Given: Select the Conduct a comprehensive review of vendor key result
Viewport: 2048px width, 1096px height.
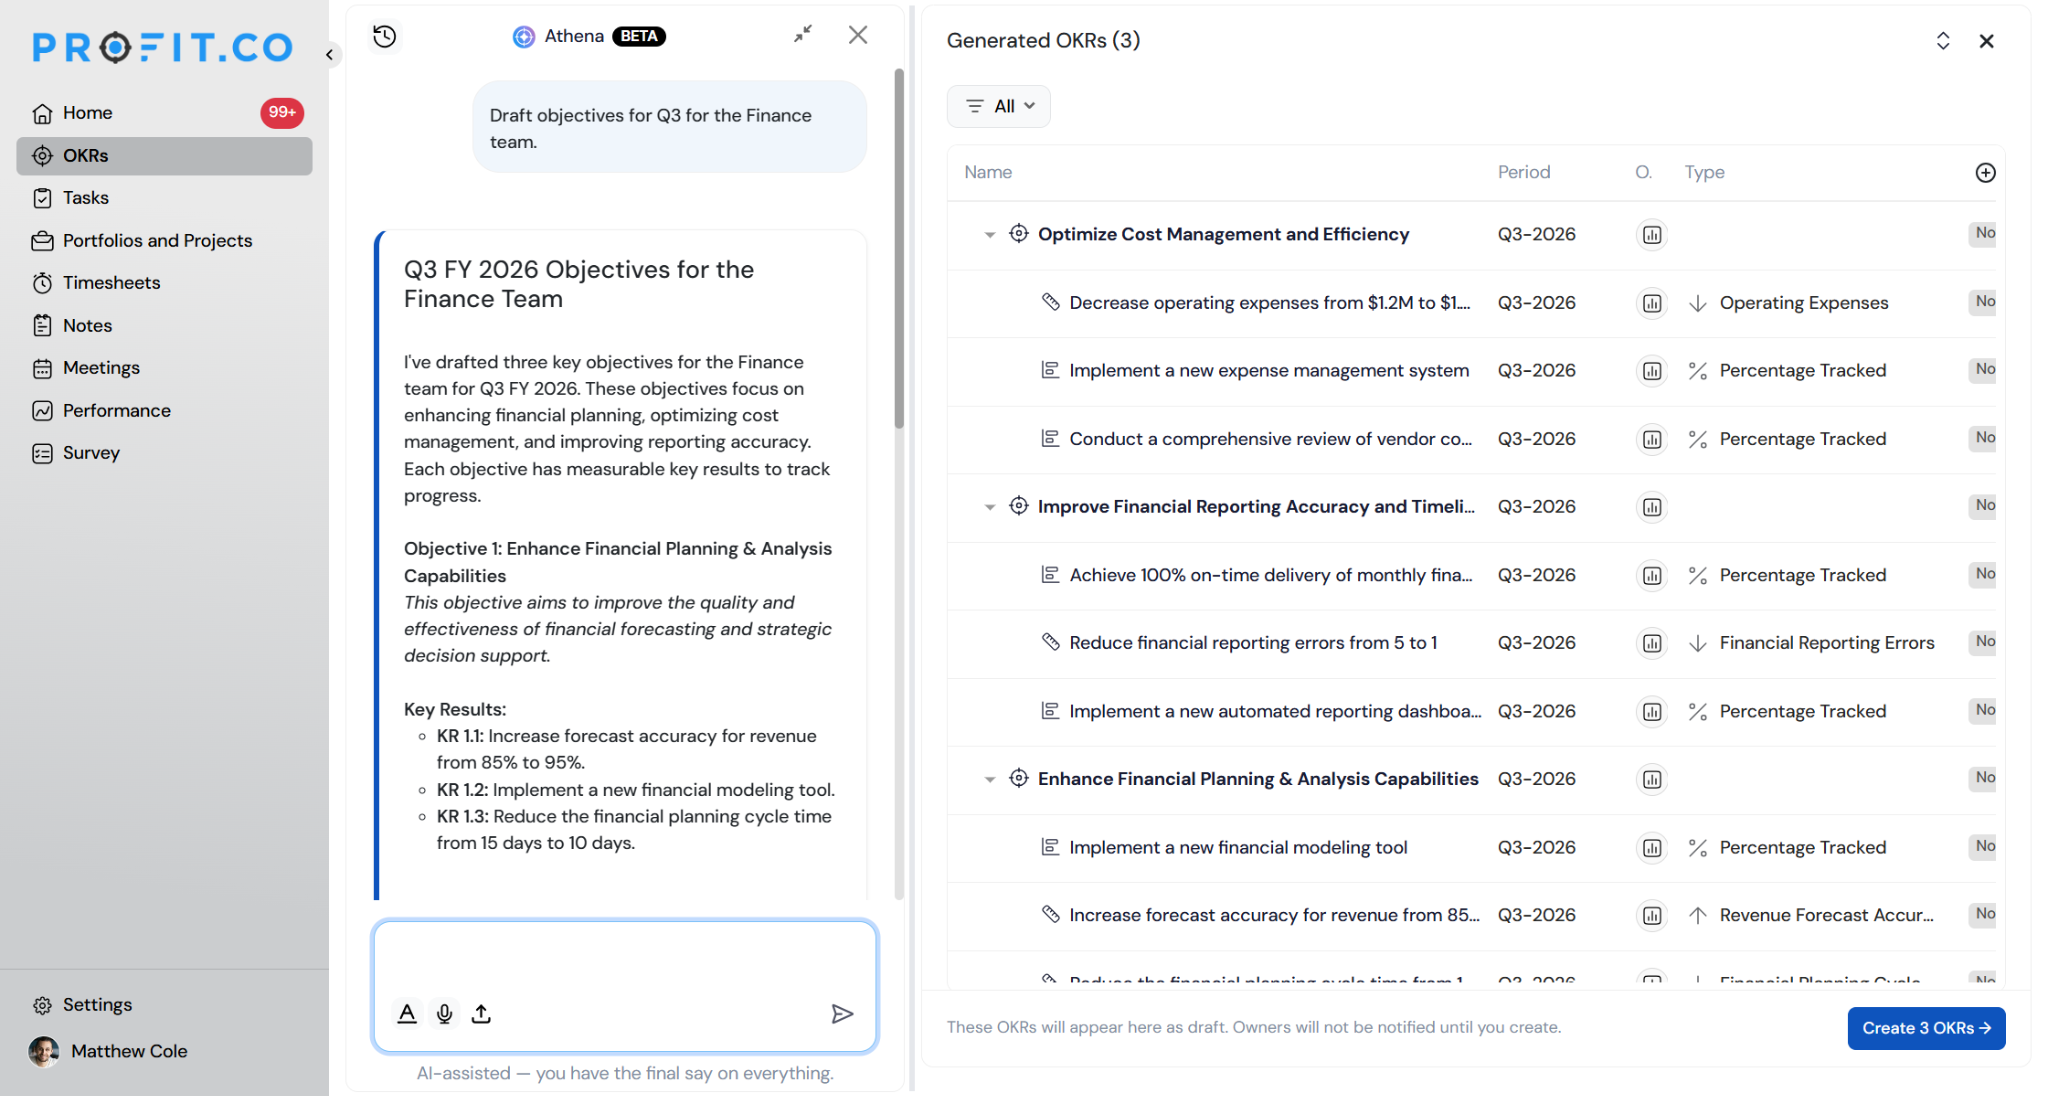Looking at the screenshot, I should [1270, 439].
